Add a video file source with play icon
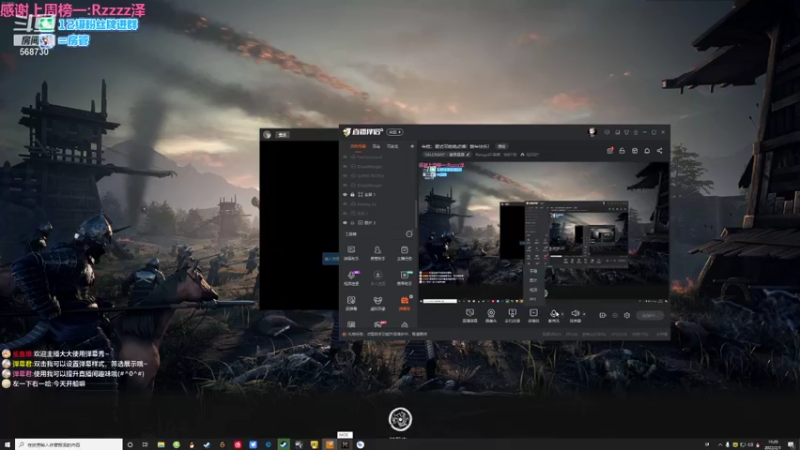Viewport: 800px width, 450px height. click(x=533, y=315)
